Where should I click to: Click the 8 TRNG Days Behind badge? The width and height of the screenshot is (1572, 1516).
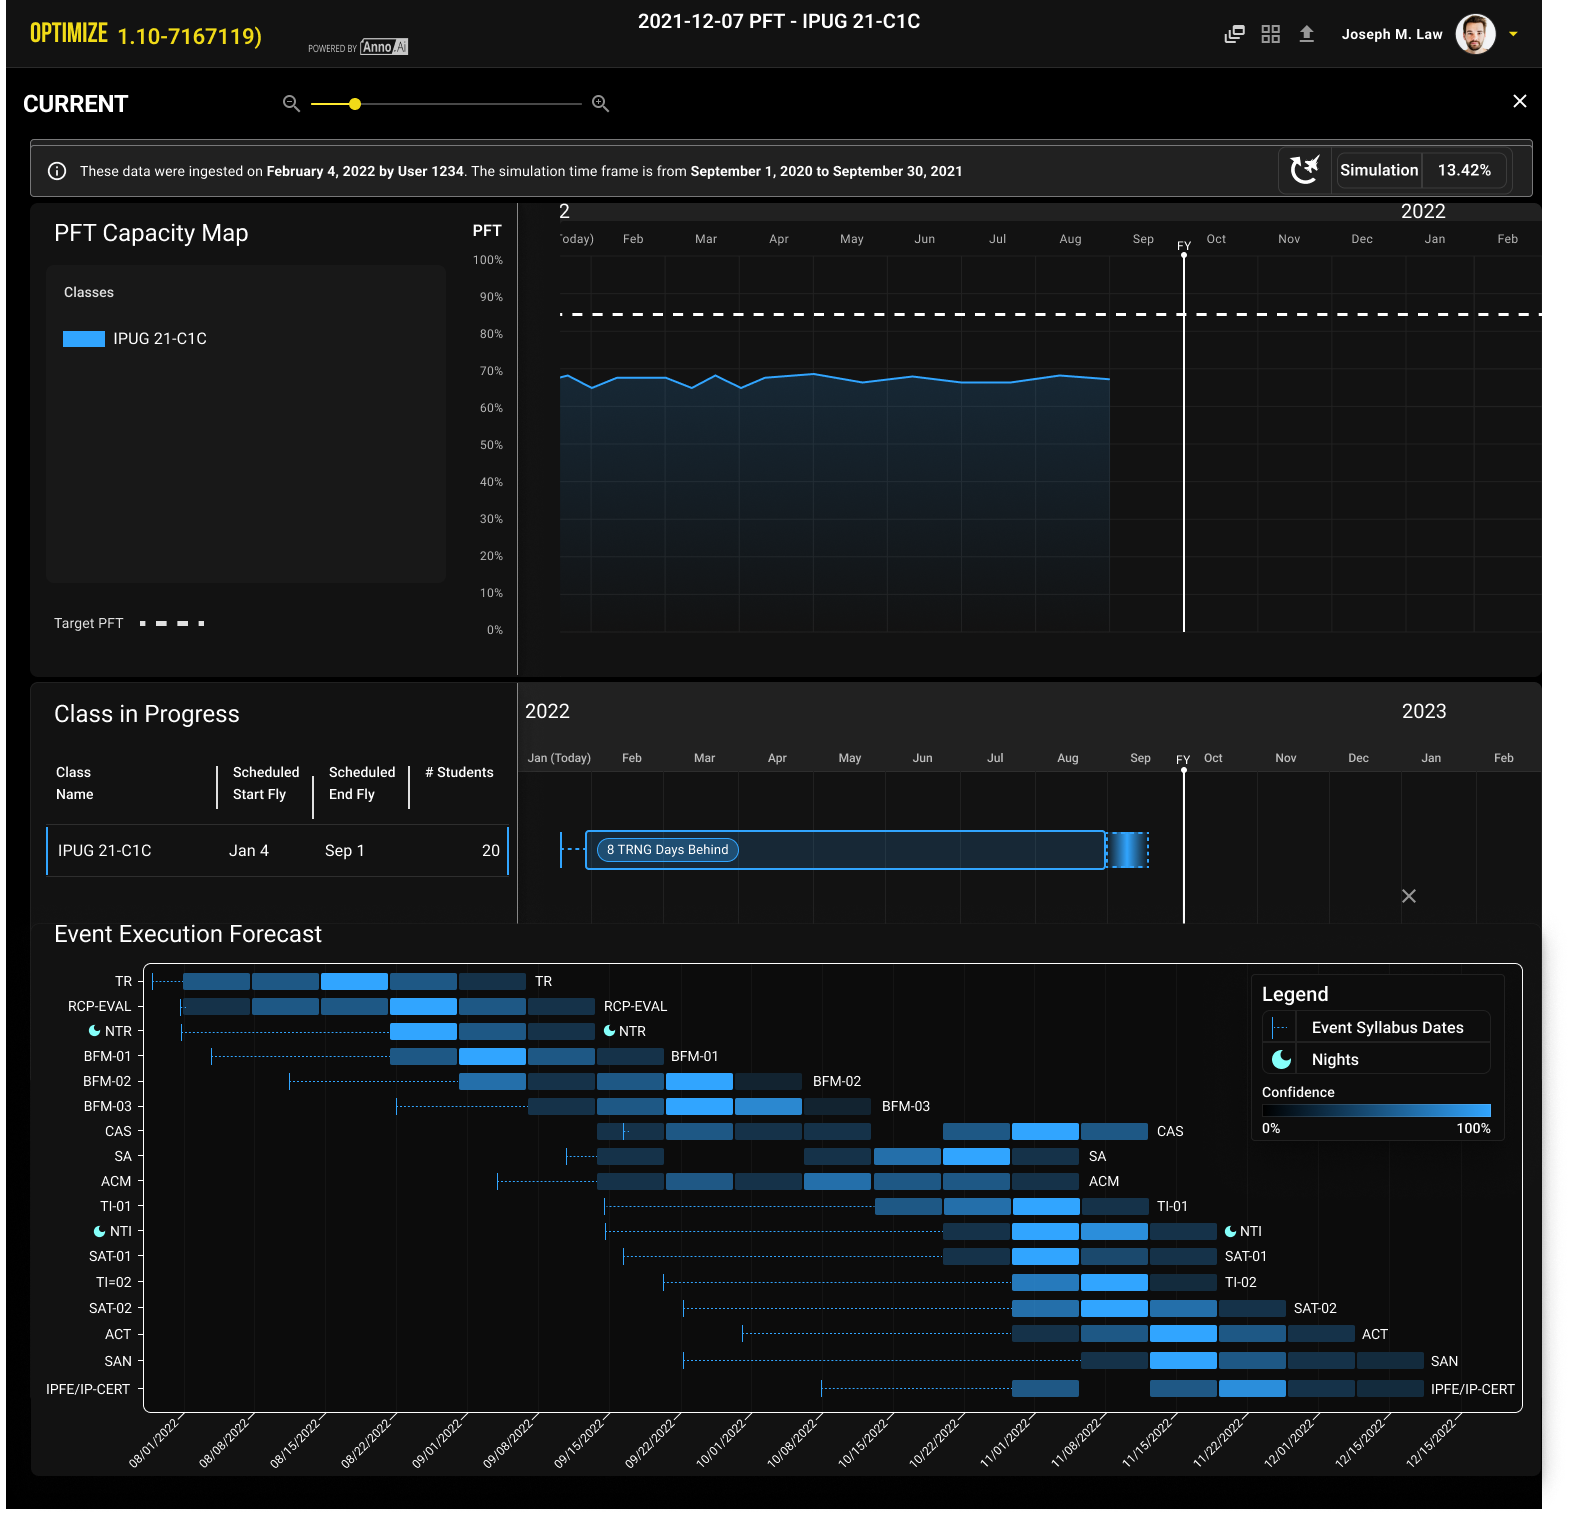(667, 850)
